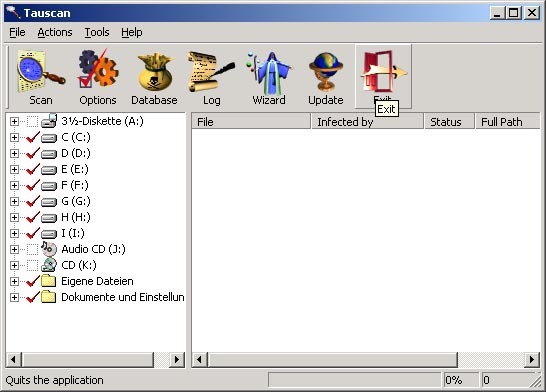Click the Exit door icon

point(383,71)
